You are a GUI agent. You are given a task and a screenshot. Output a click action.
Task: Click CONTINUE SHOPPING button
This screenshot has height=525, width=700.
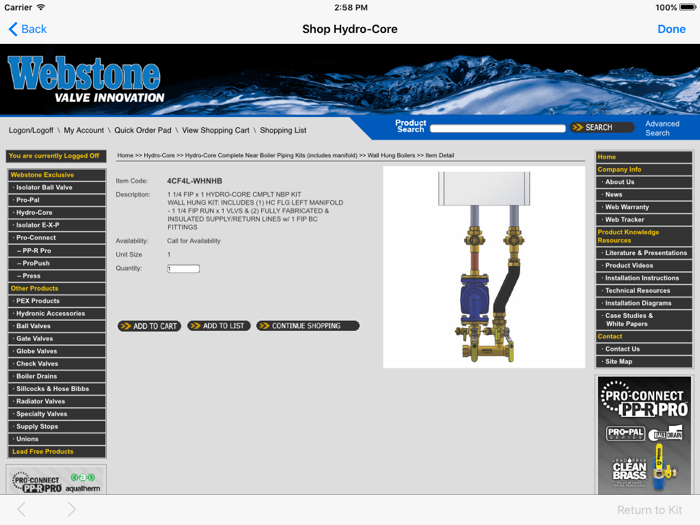click(x=308, y=326)
